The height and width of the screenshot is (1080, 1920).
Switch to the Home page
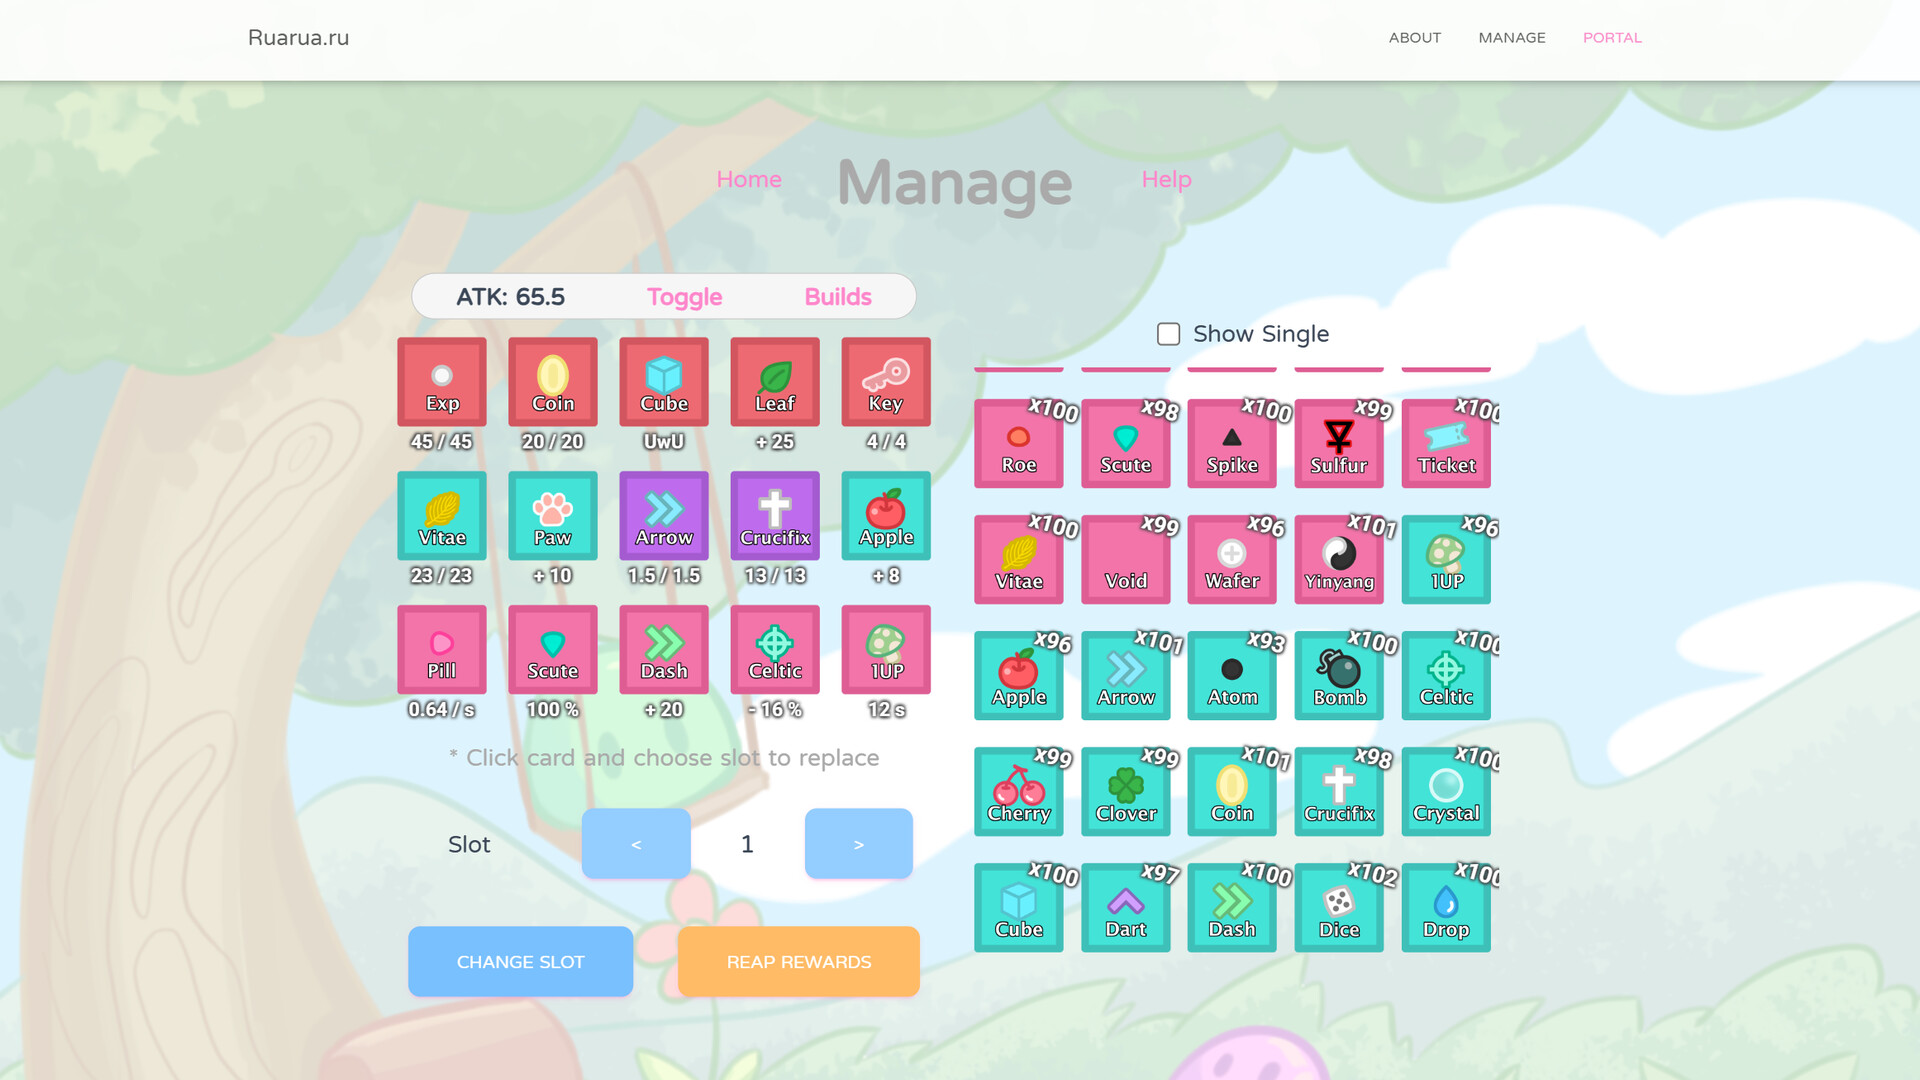click(748, 180)
